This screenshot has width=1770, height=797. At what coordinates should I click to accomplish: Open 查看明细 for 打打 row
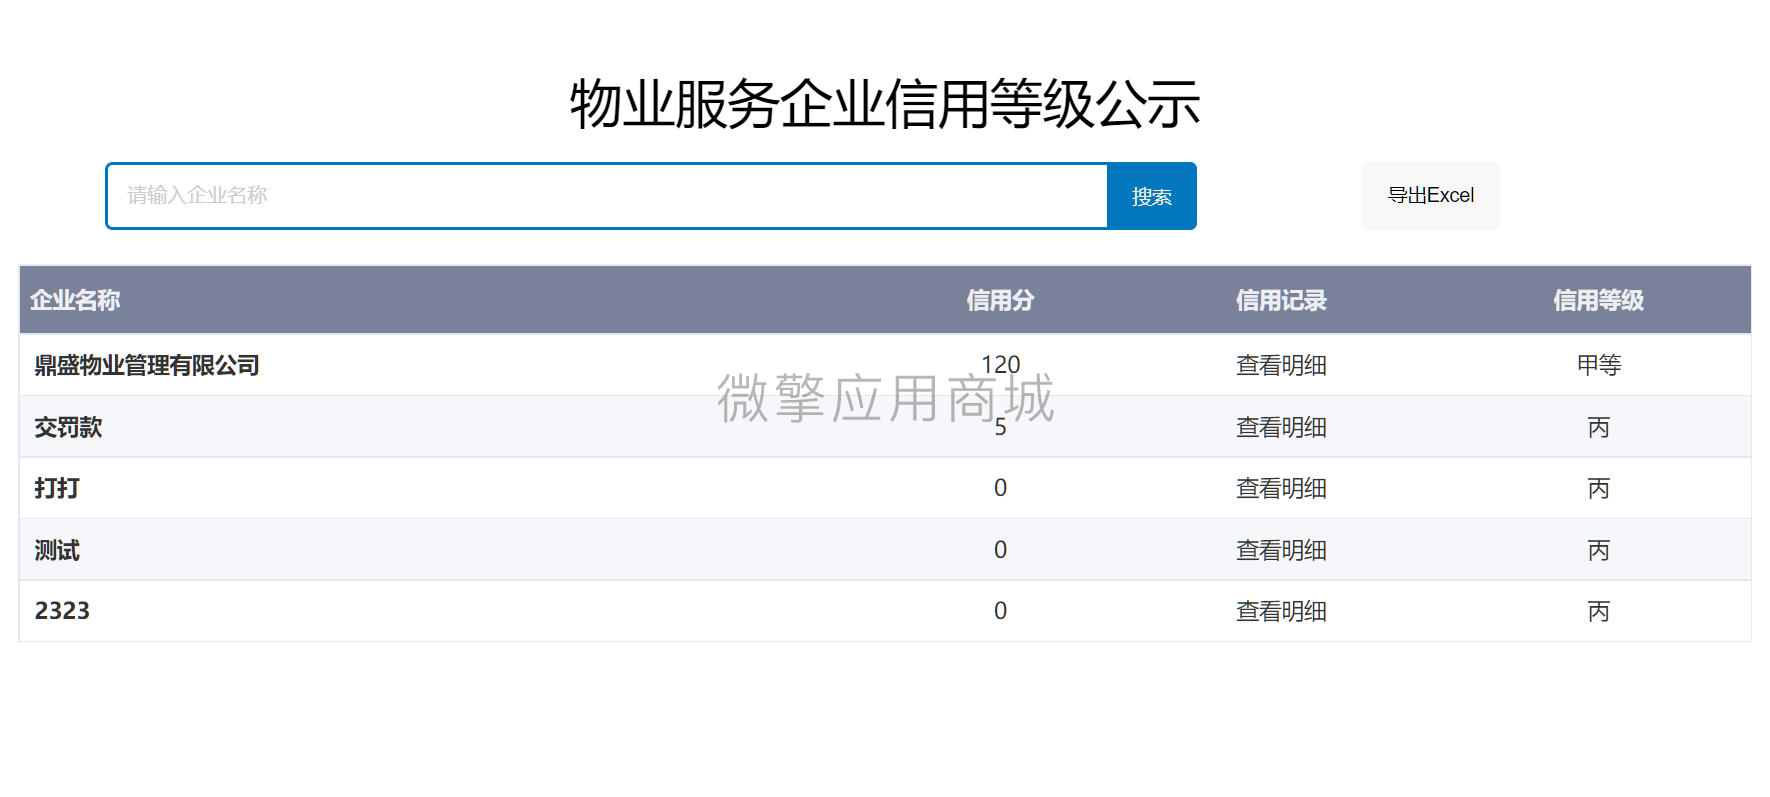coord(1281,489)
